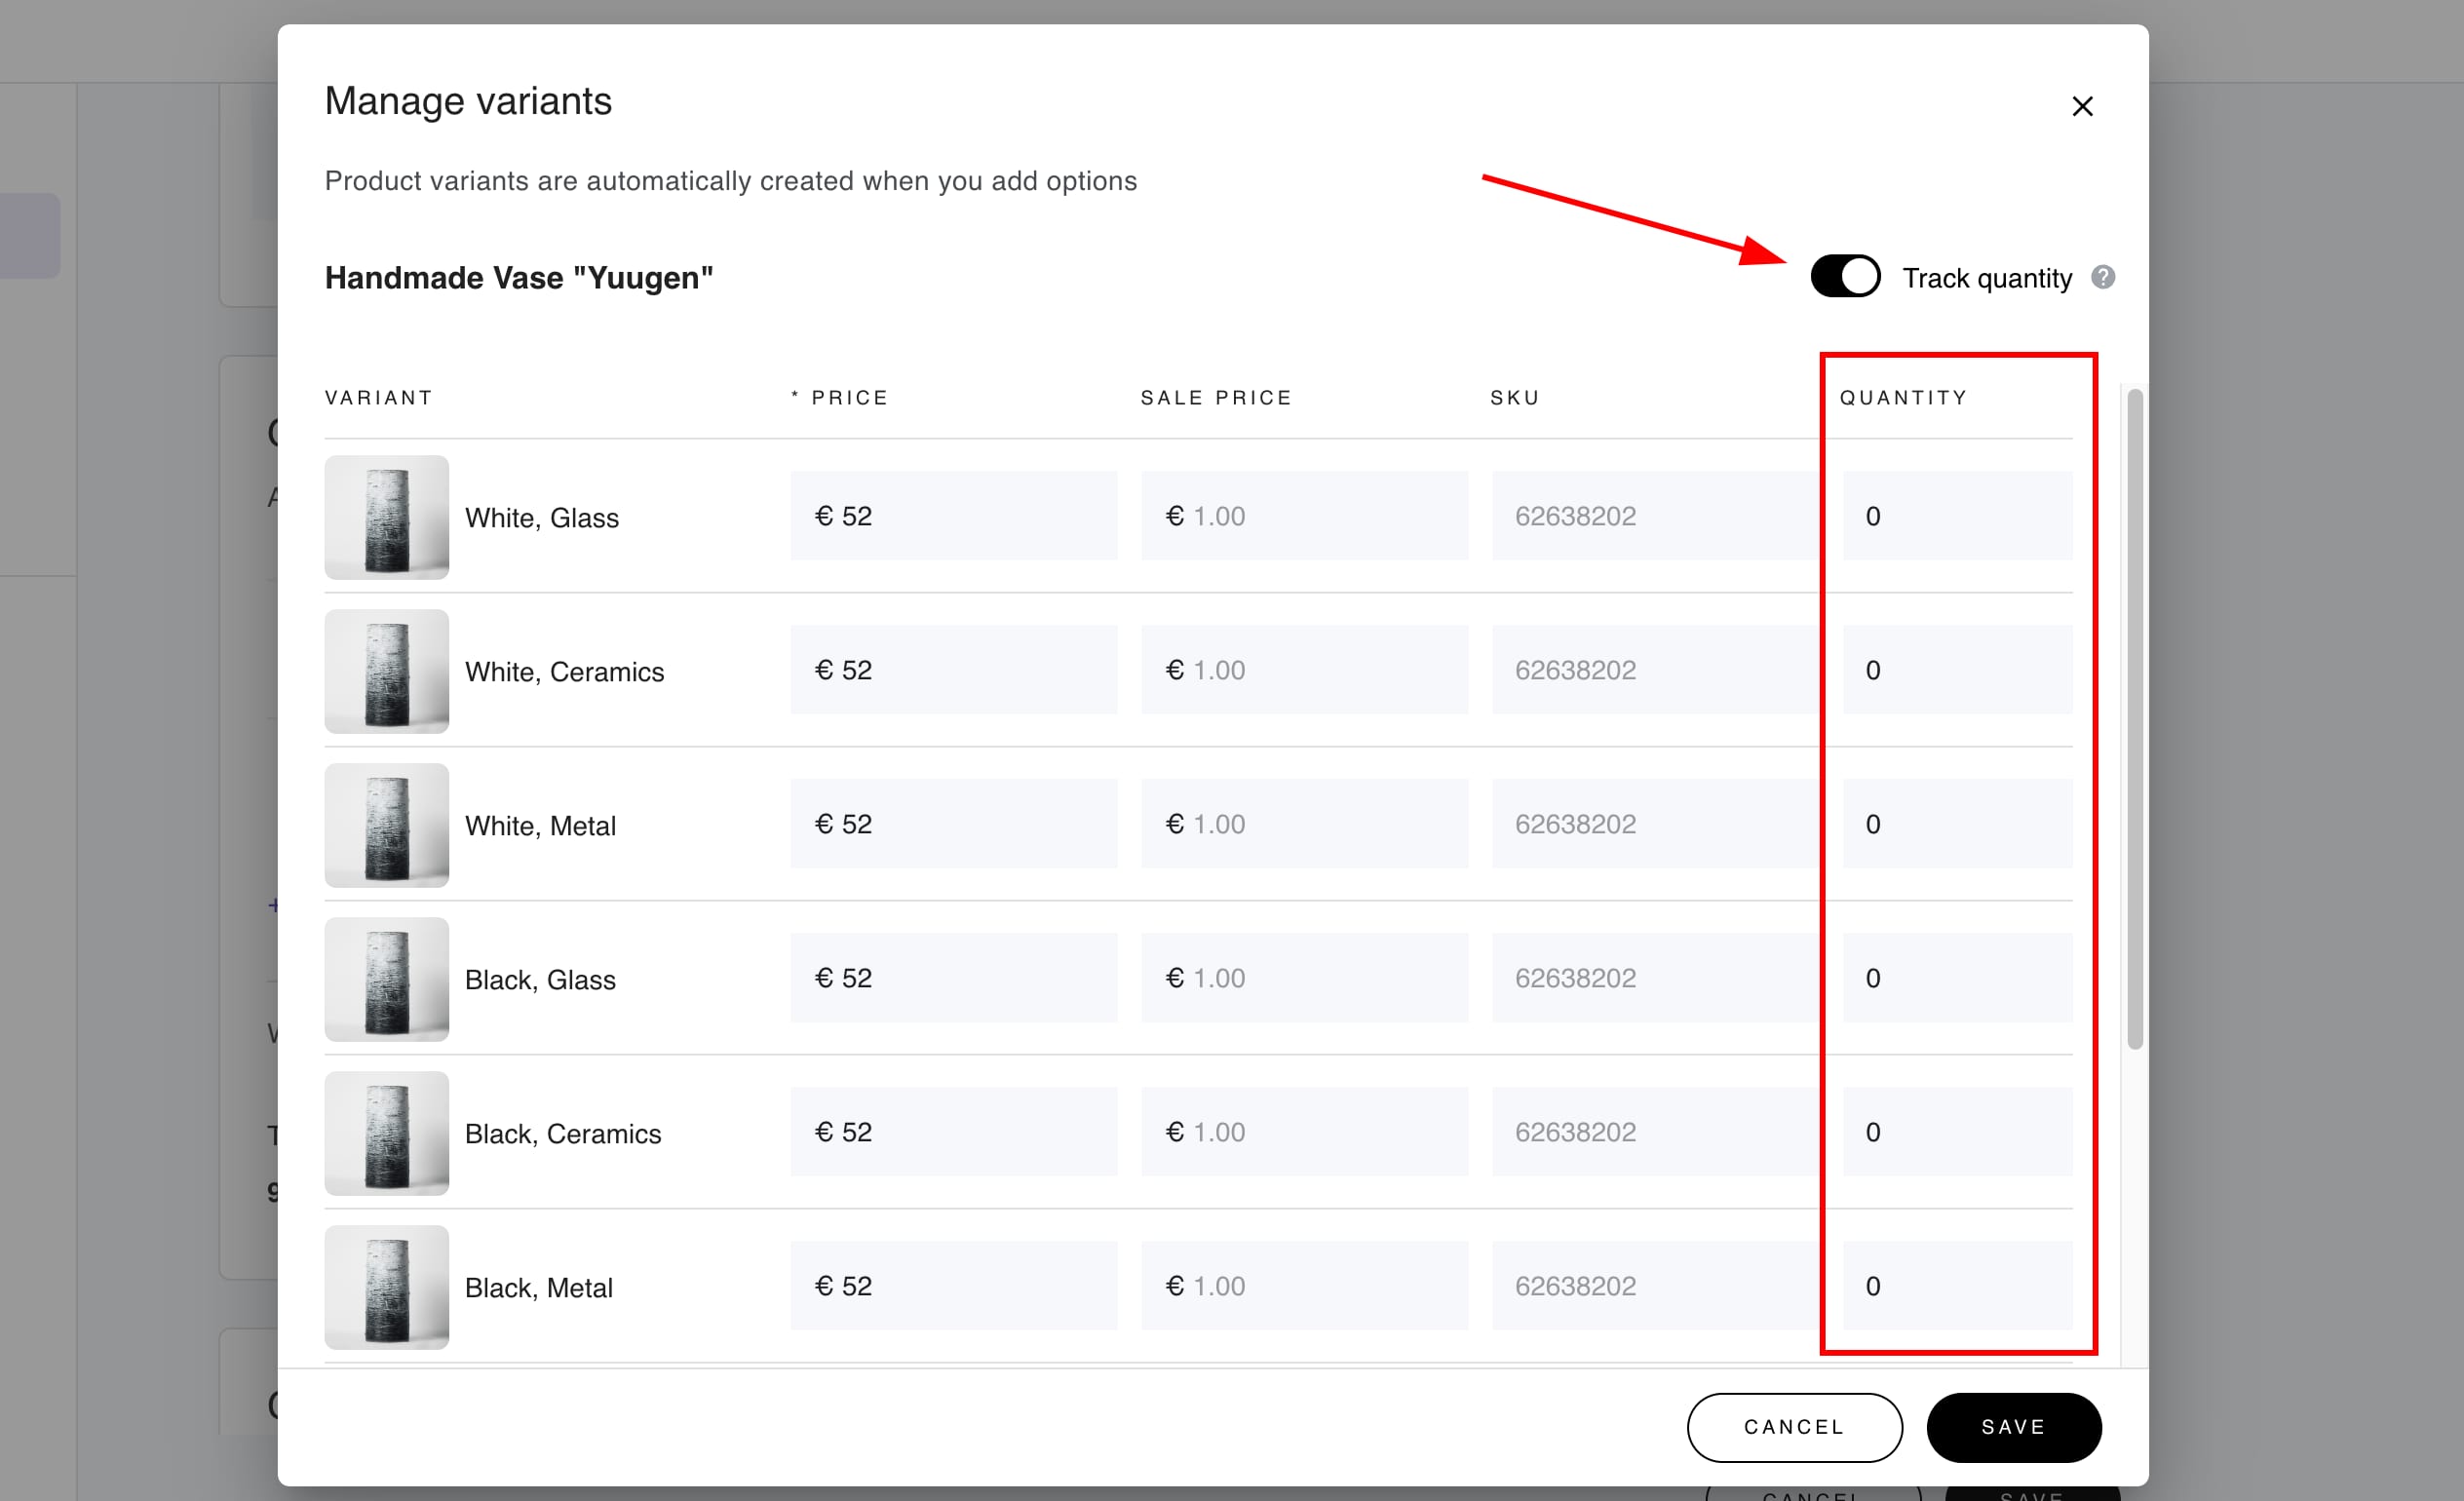Image resolution: width=2464 pixels, height=1501 pixels.
Task: Click the White, Metal vase thumbnail
Action: (x=386, y=825)
